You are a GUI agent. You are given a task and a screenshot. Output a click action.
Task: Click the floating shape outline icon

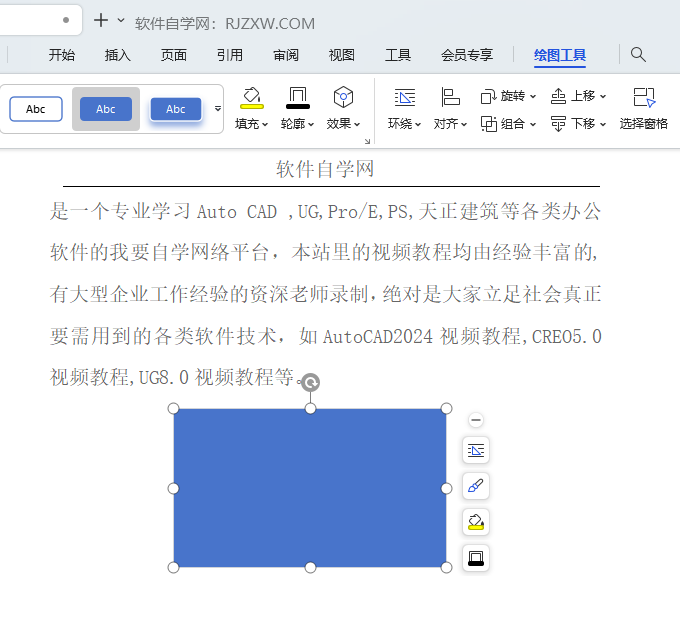tap(476, 558)
